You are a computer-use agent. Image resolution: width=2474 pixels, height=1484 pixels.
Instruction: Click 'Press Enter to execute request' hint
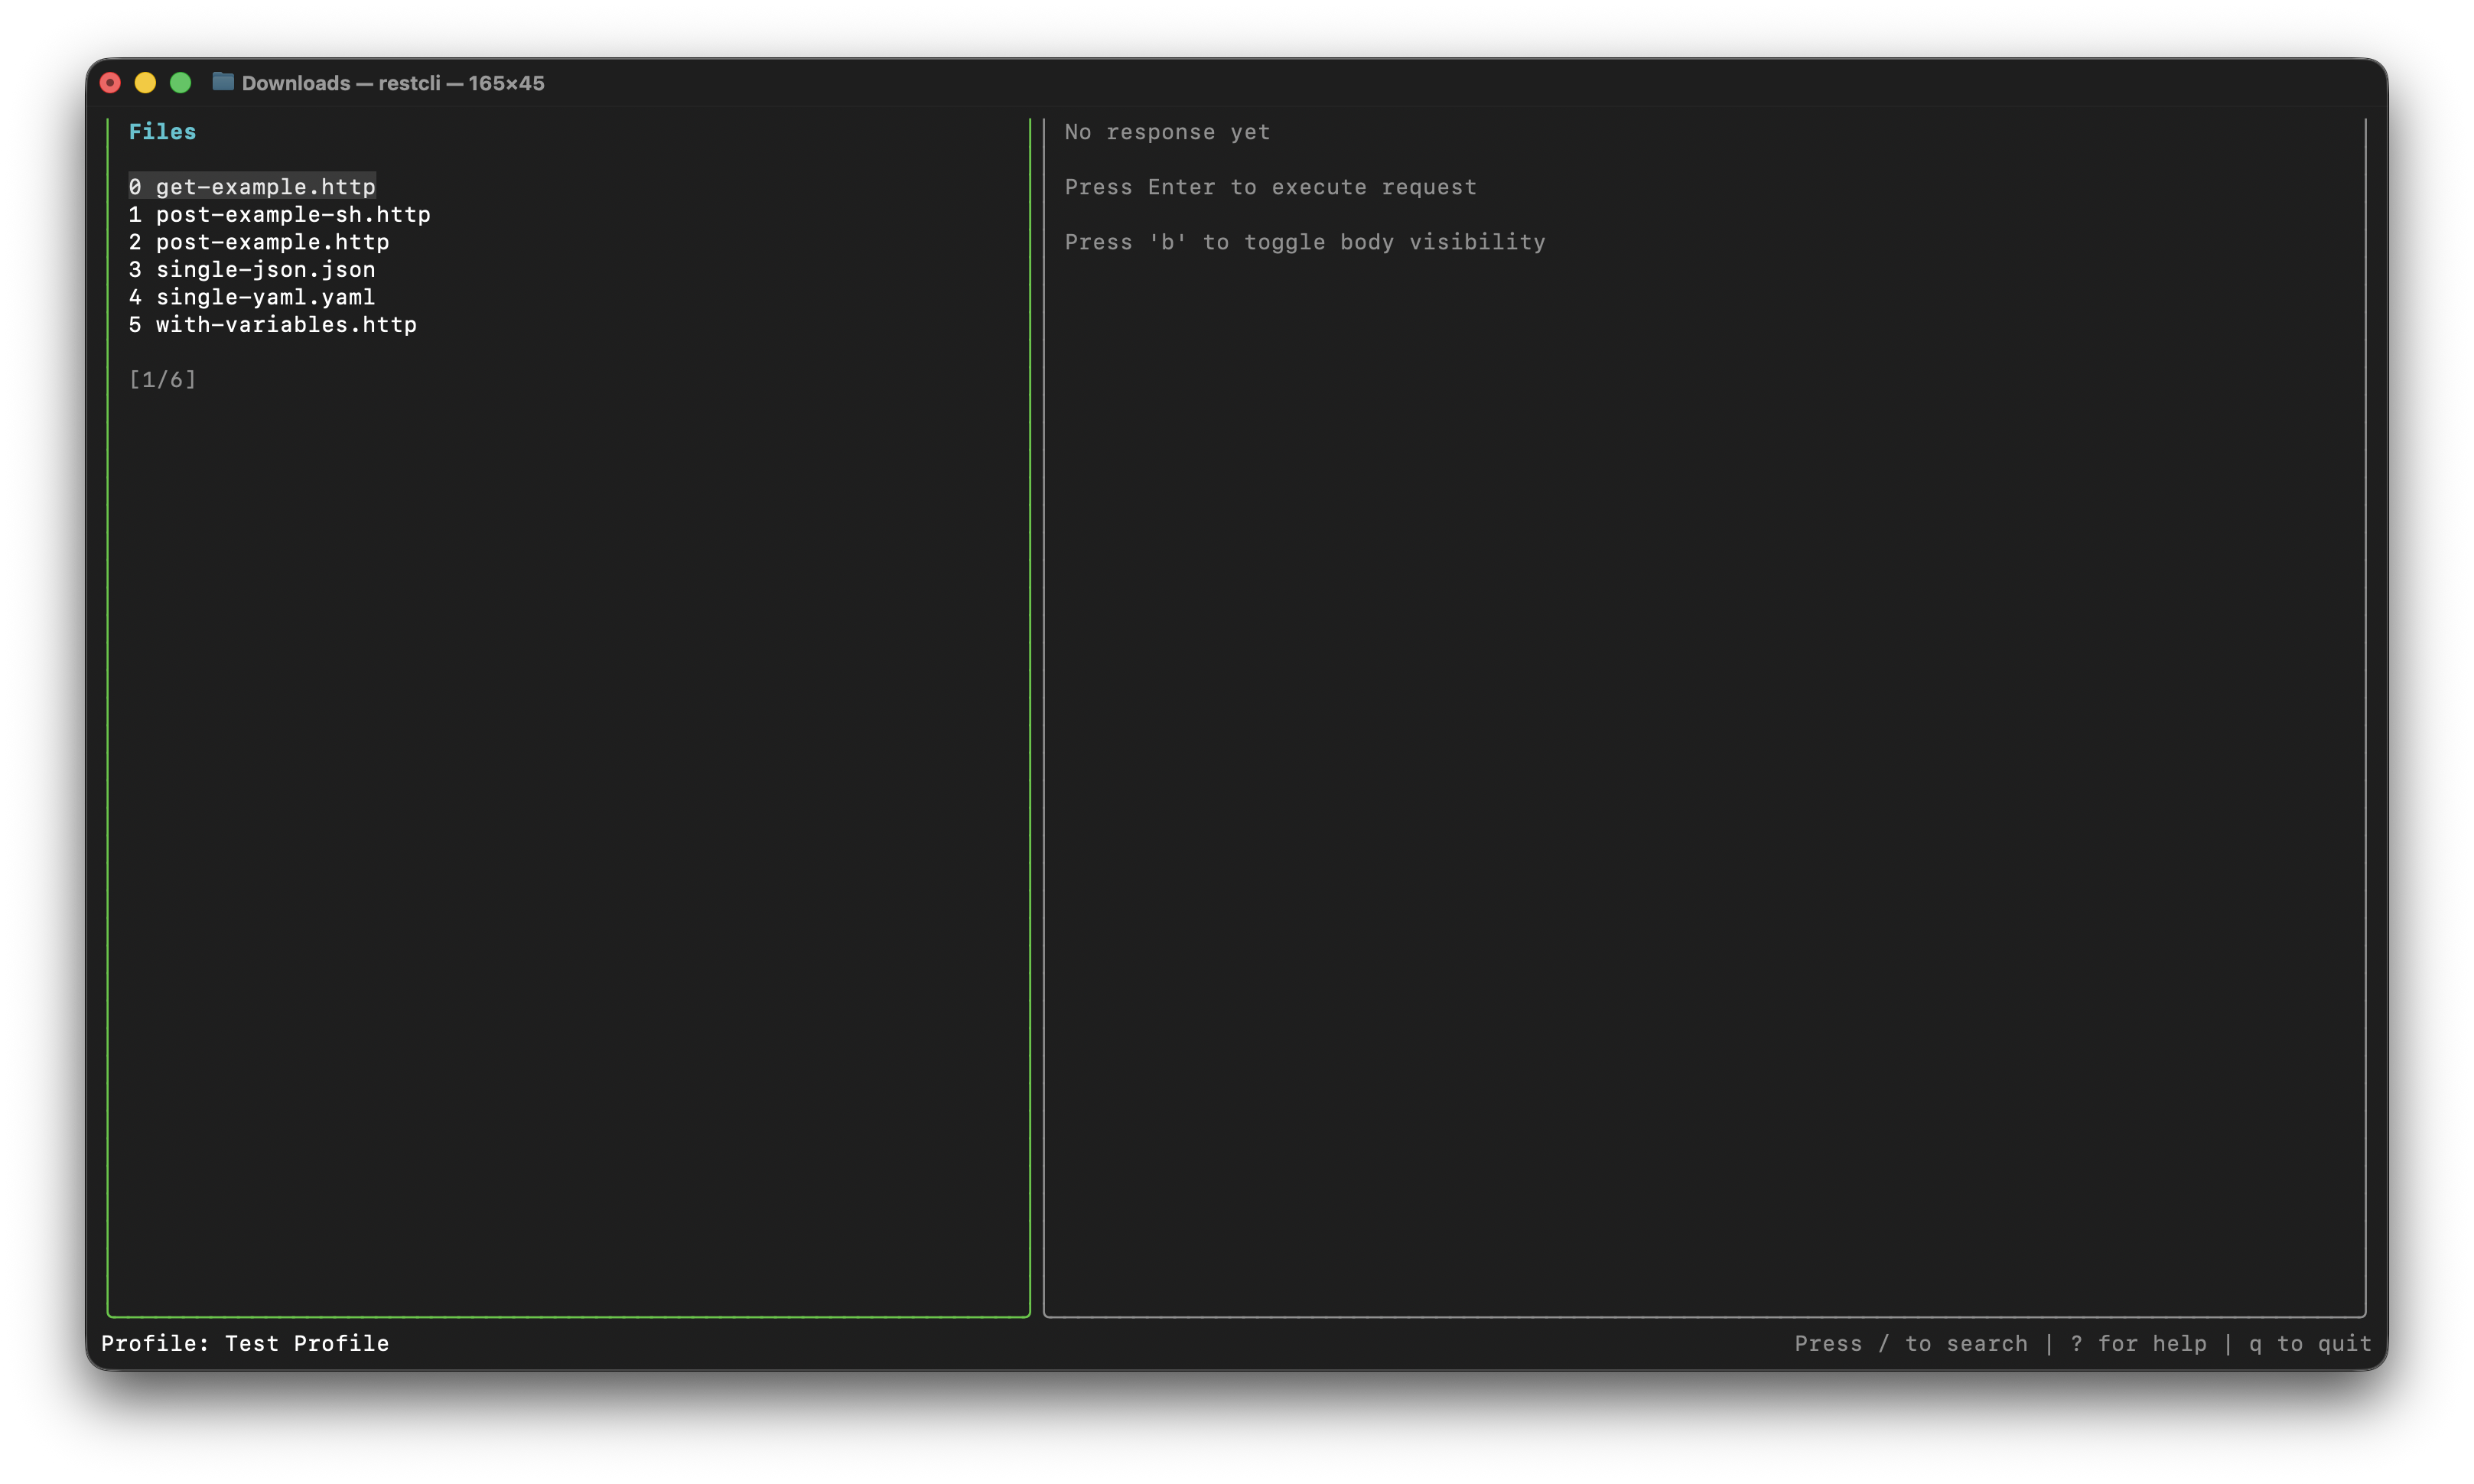[1270, 187]
